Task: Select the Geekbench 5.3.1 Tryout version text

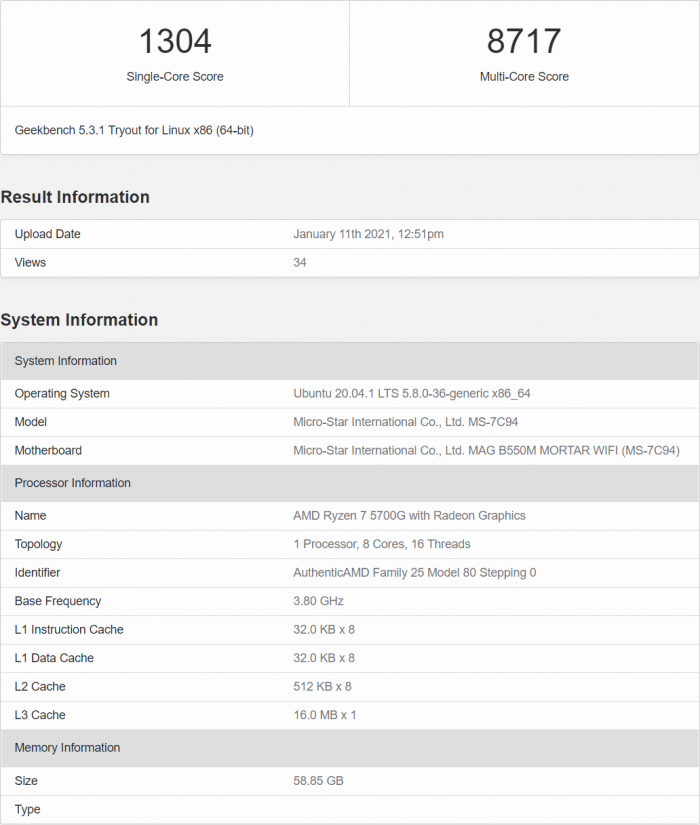Action: coord(134,130)
